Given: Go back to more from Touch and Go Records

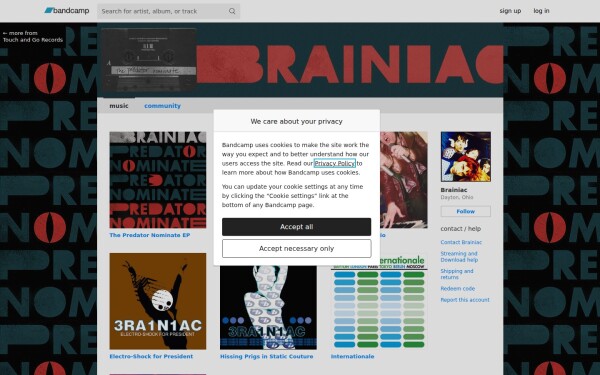Looking at the screenshot, I should (x=33, y=36).
